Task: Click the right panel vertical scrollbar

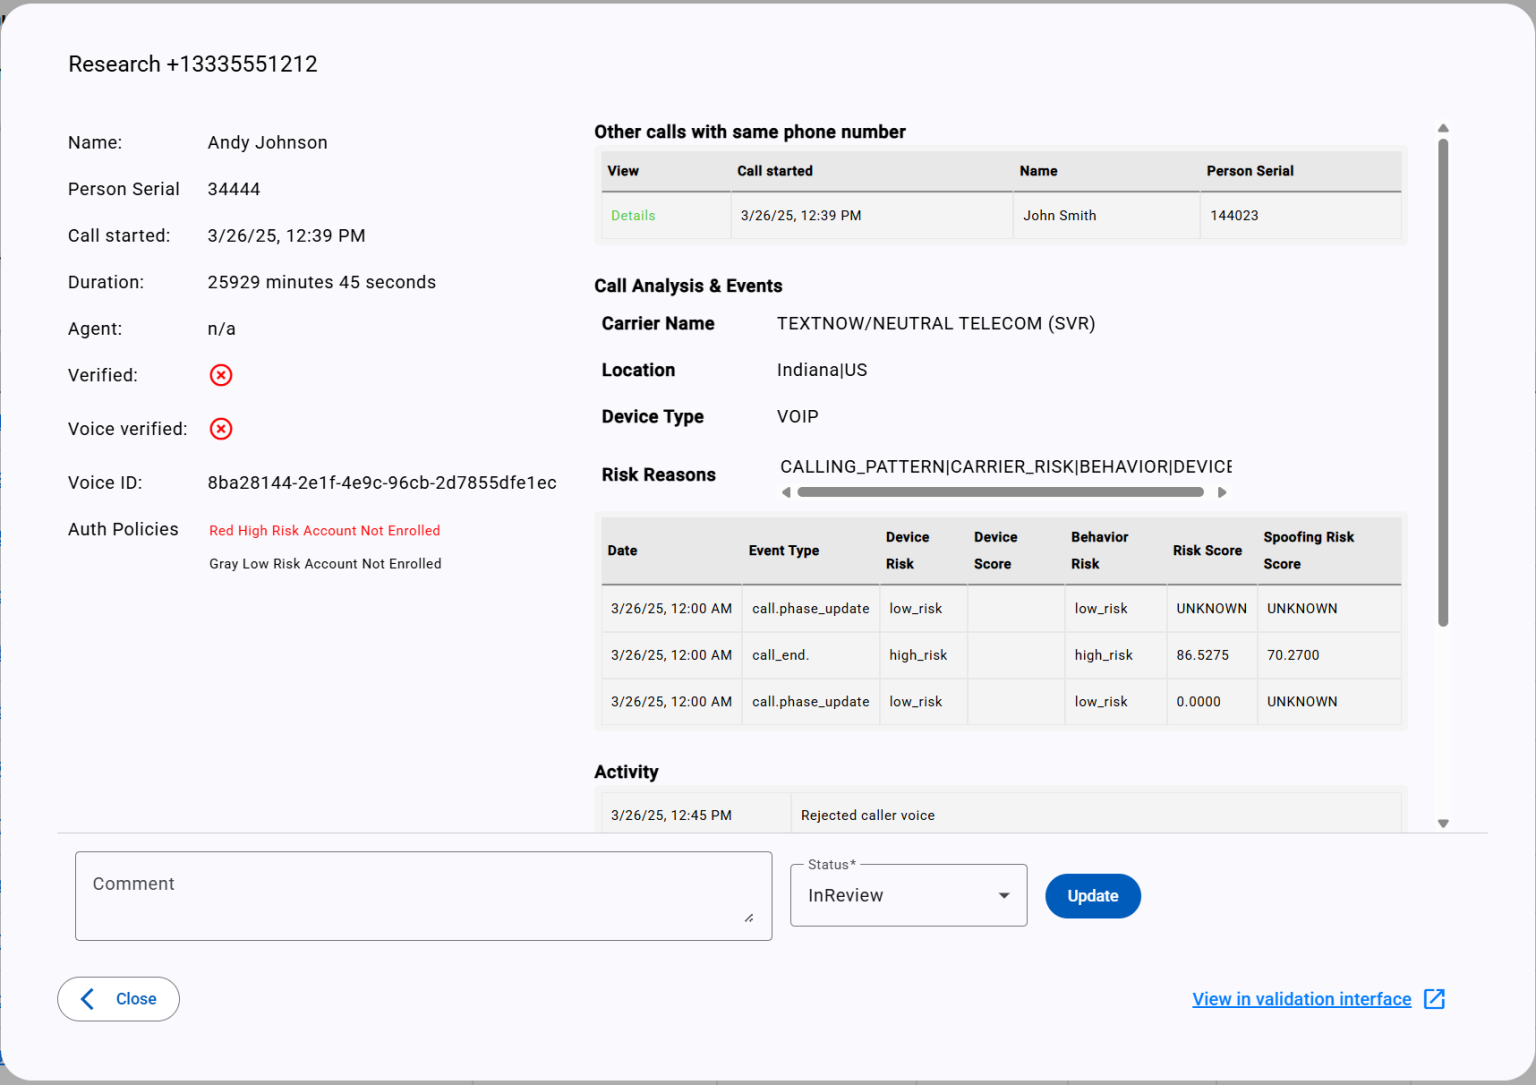Action: pos(1443,383)
